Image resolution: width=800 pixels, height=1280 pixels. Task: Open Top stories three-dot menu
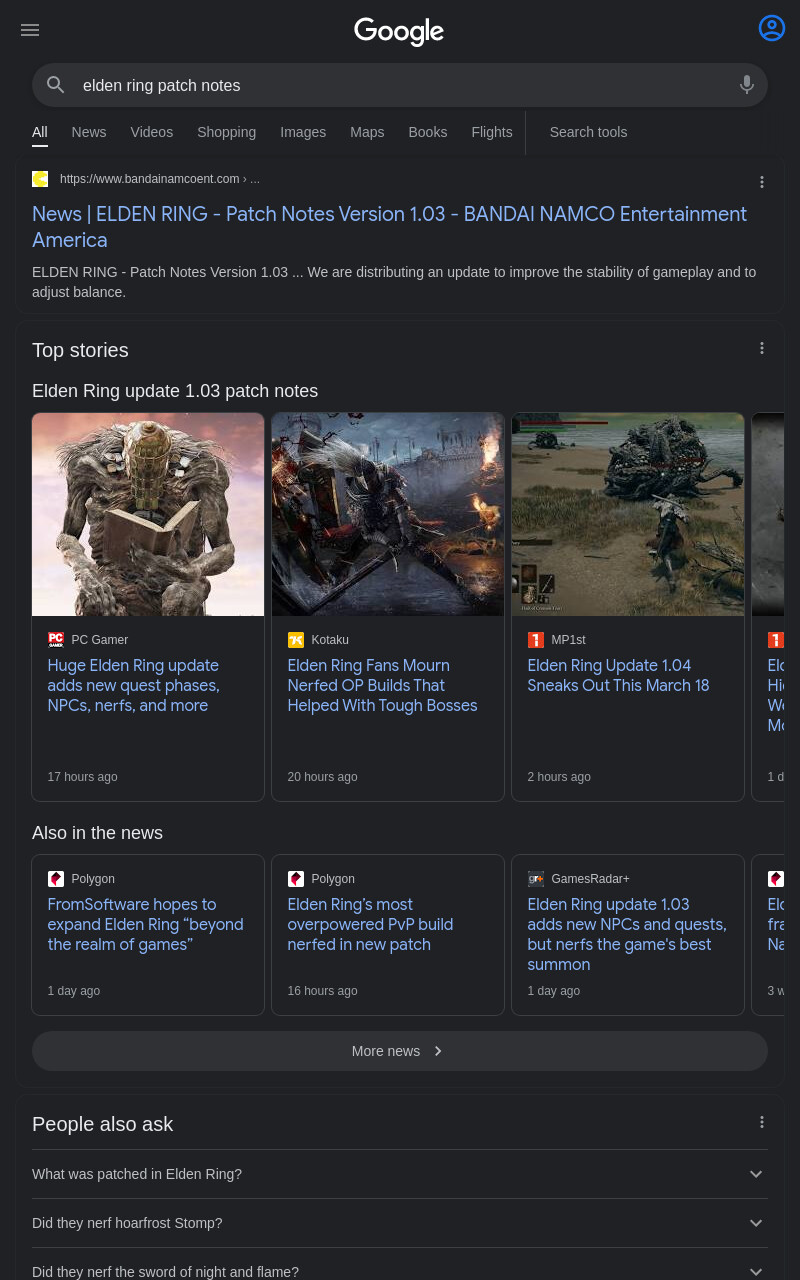pos(762,348)
